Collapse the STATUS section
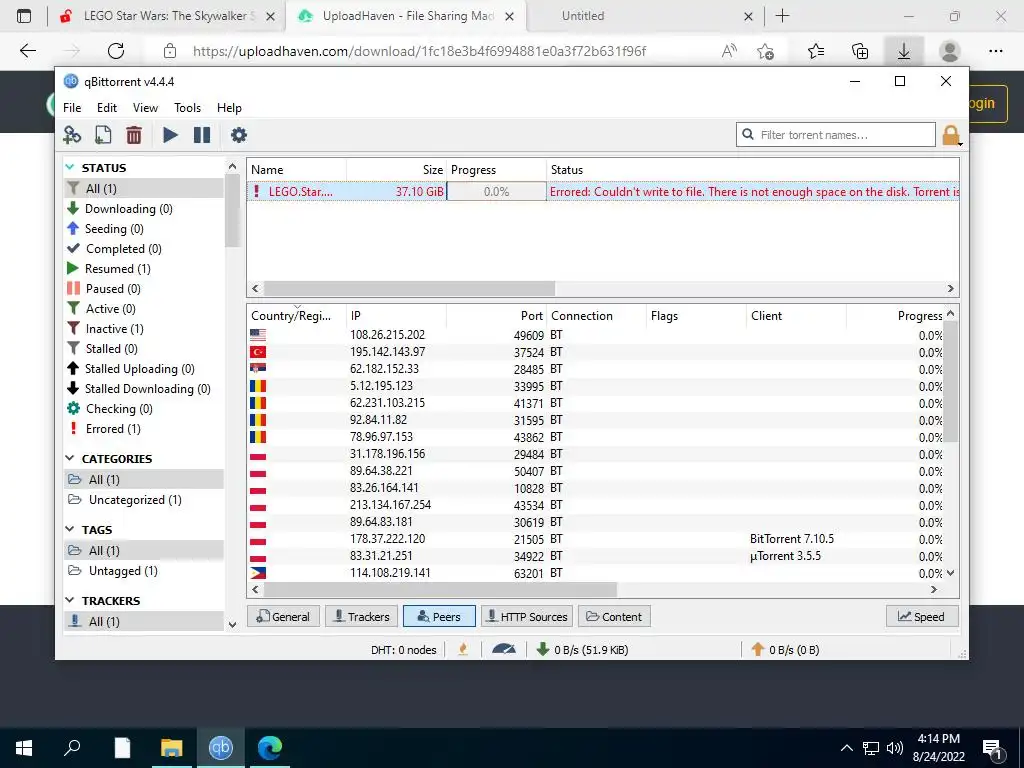 click(70, 167)
